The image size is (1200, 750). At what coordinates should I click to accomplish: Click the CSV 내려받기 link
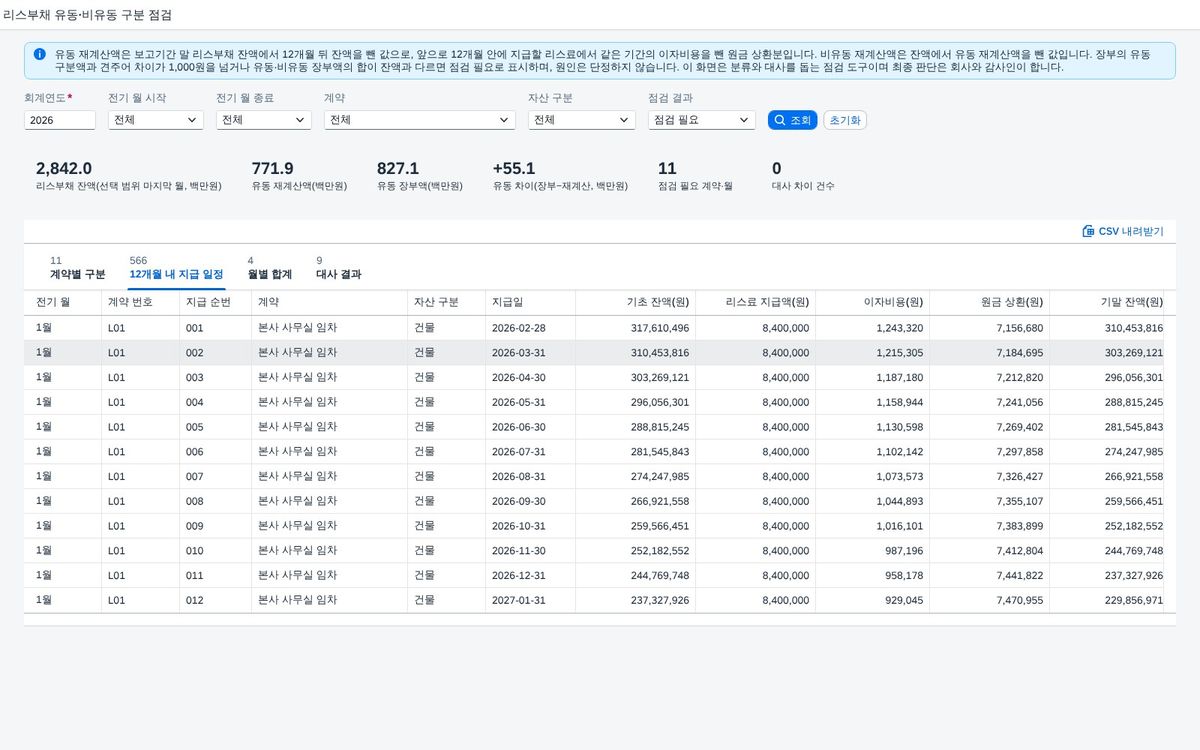point(1123,231)
